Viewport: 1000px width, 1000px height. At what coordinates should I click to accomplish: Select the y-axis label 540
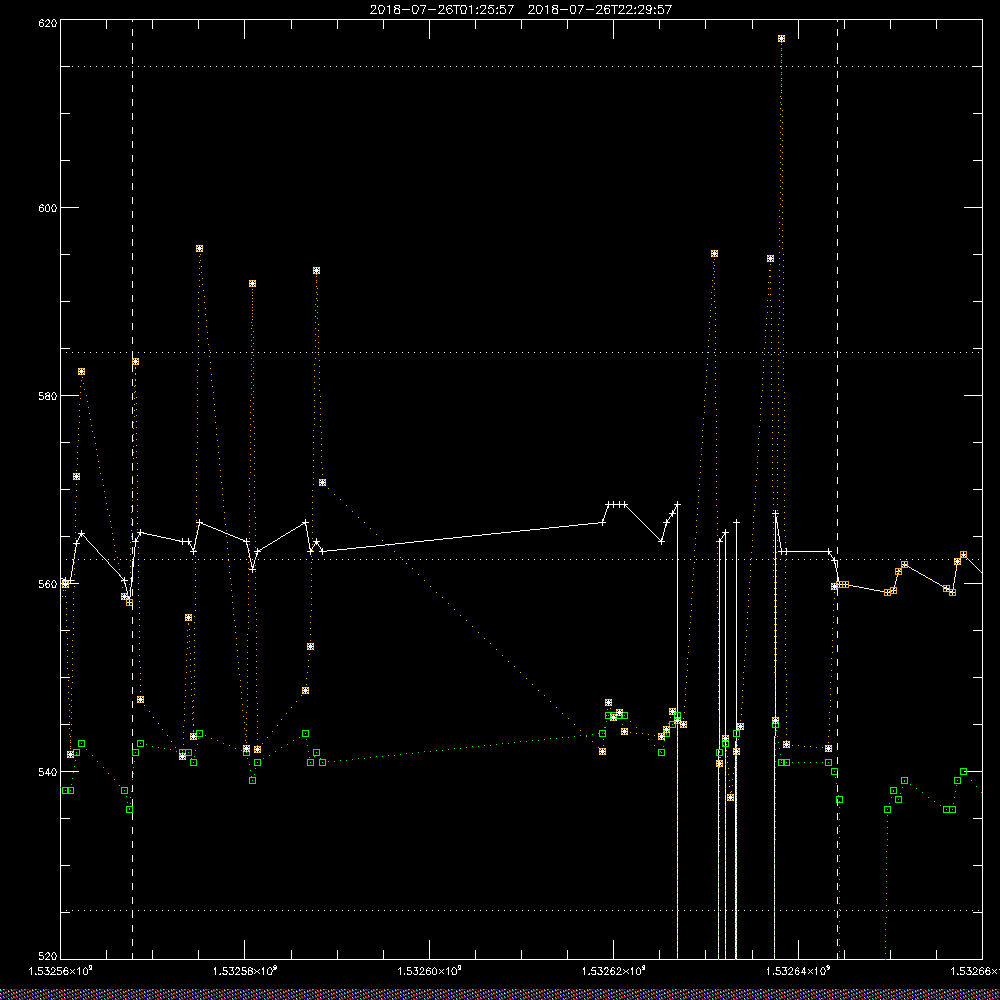tap(48, 772)
